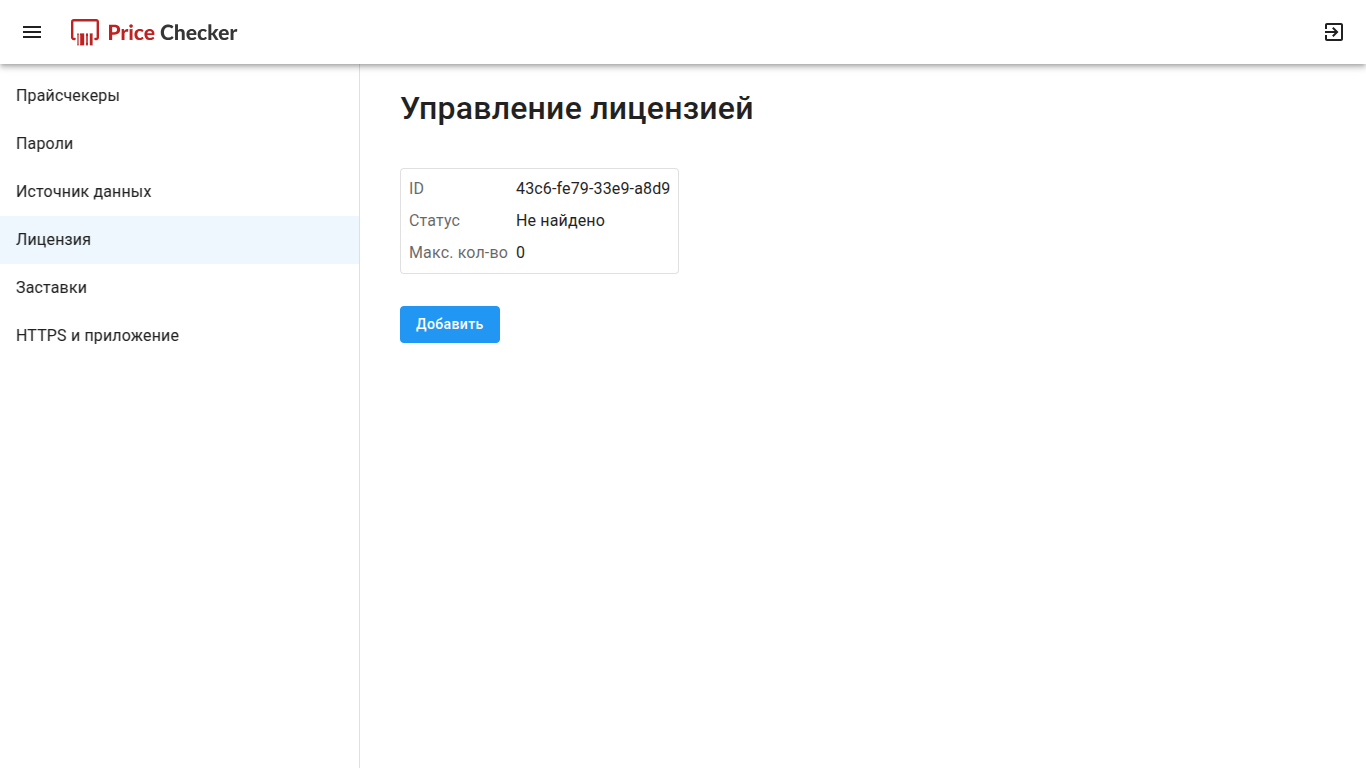Image resolution: width=1366 pixels, height=768 pixels.
Task: Navigate to HTTPS и приложение
Action: 180,336
